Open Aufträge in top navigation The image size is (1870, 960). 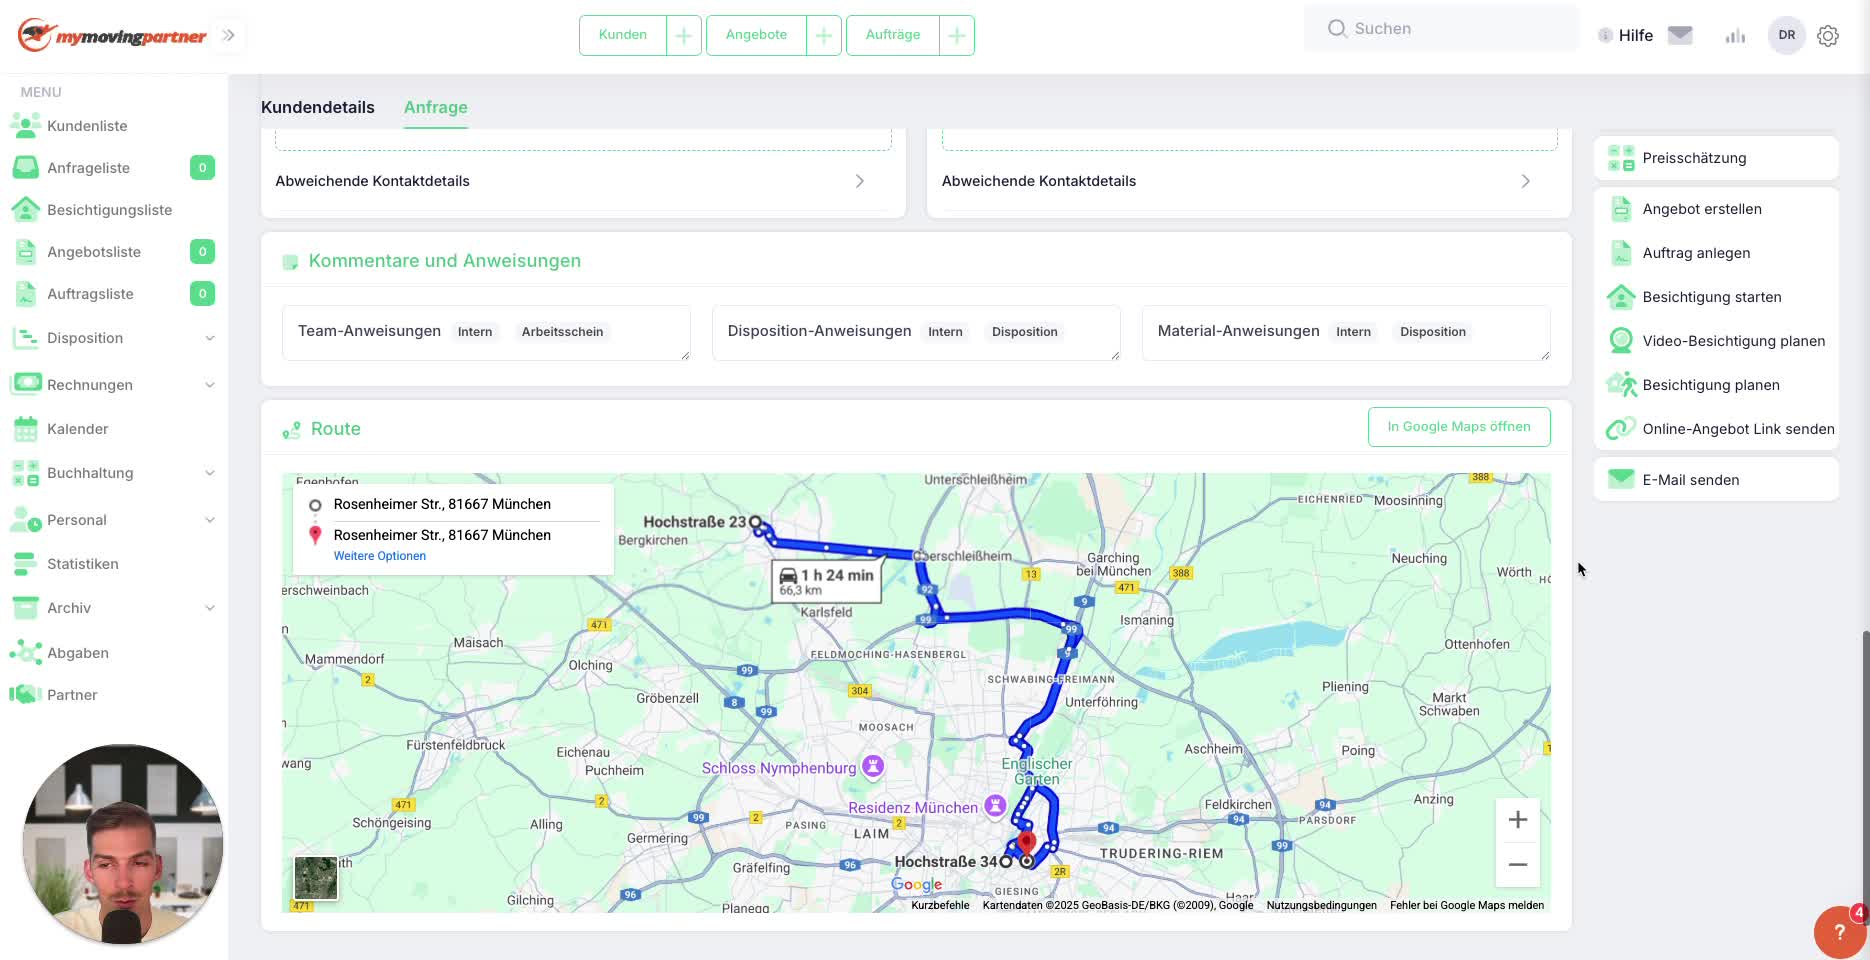pos(893,35)
